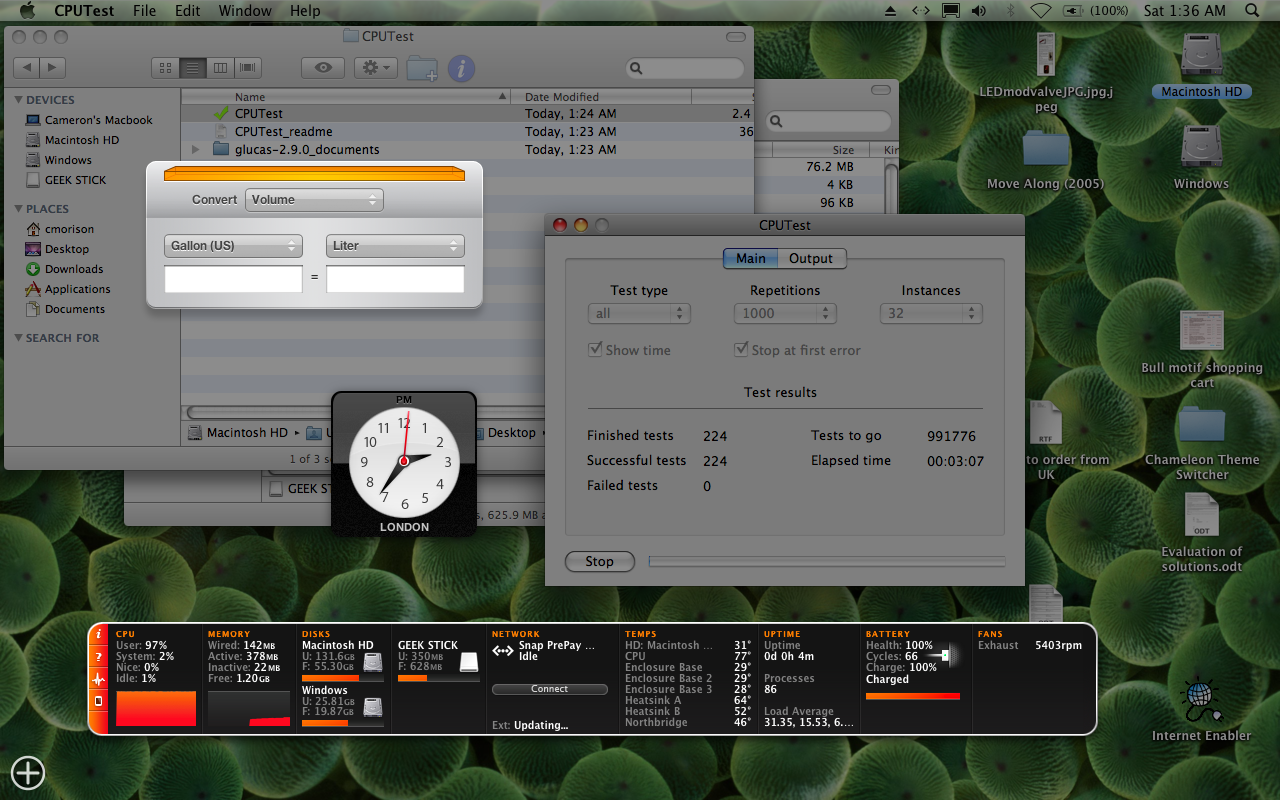1280x800 pixels.
Task: Open the Test type dropdown
Action: coord(639,313)
